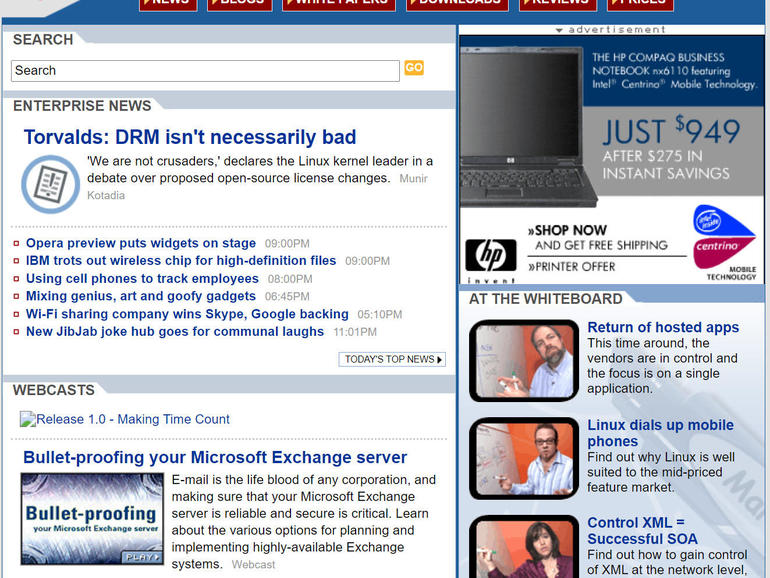Open the Torvalds: DRM isn't necessarily bad headline

190,137
